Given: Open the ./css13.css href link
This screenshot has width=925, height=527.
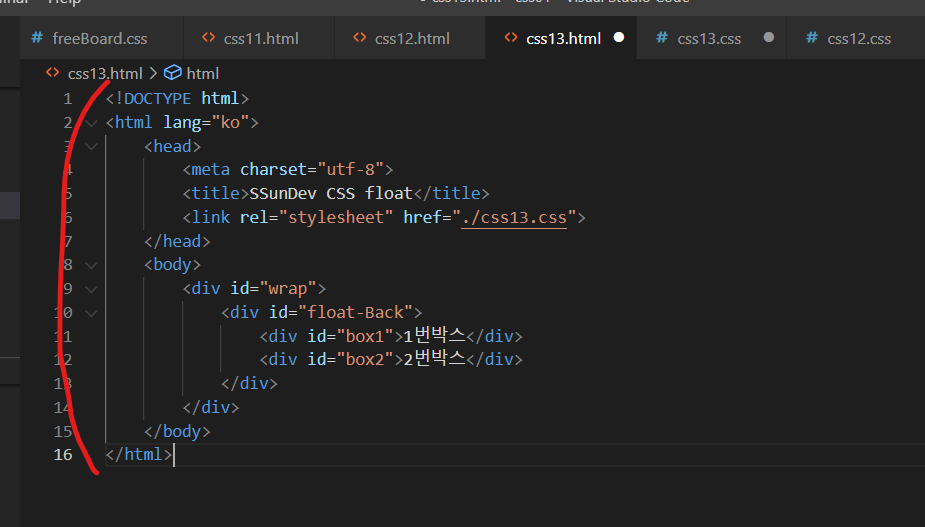Looking at the screenshot, I should (x=514, y=217).
